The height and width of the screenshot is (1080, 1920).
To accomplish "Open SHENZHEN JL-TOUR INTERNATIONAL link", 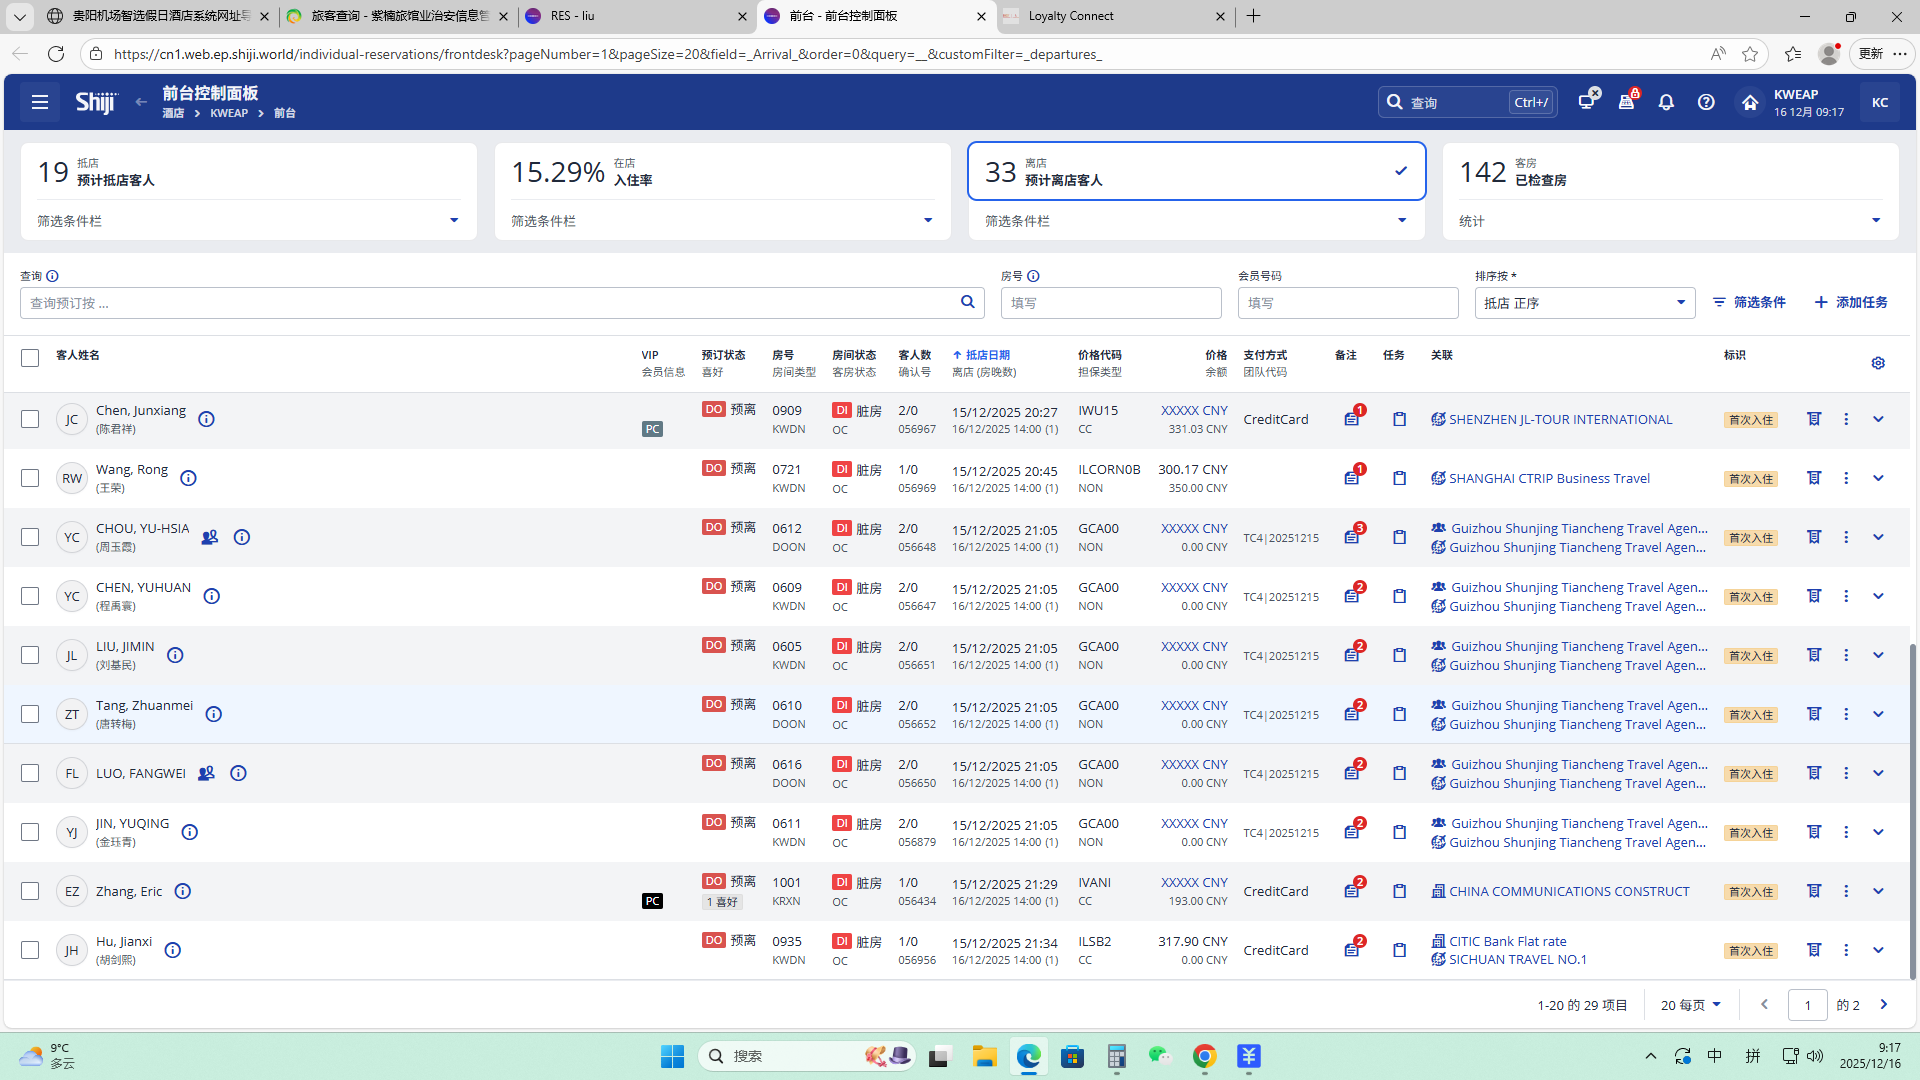I will [x=1560, y=419].
